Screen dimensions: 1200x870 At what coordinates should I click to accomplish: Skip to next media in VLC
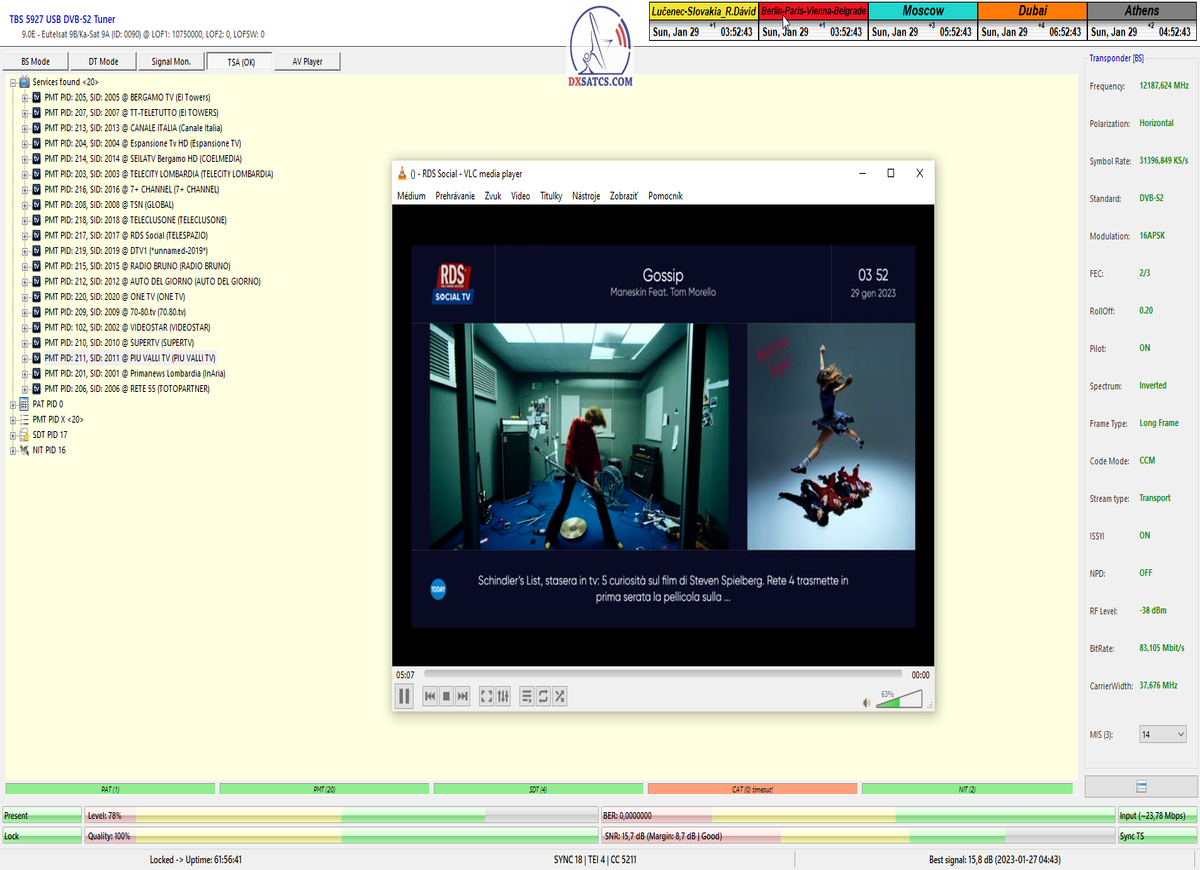tap(462, 696)
